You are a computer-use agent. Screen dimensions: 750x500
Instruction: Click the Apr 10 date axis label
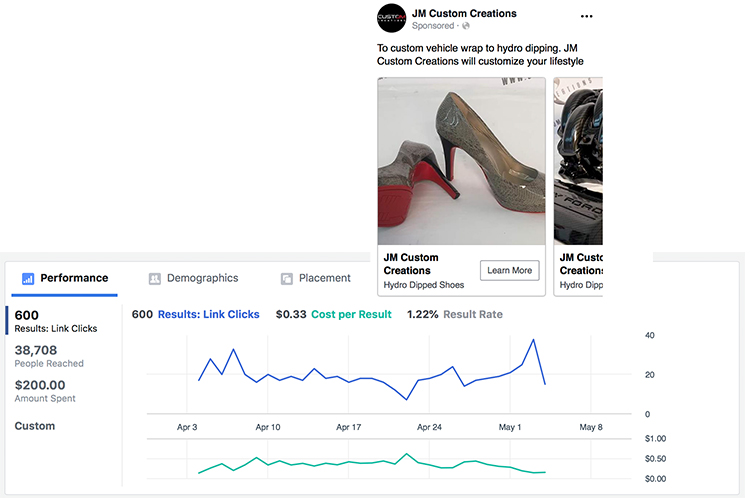pos(268,427)
